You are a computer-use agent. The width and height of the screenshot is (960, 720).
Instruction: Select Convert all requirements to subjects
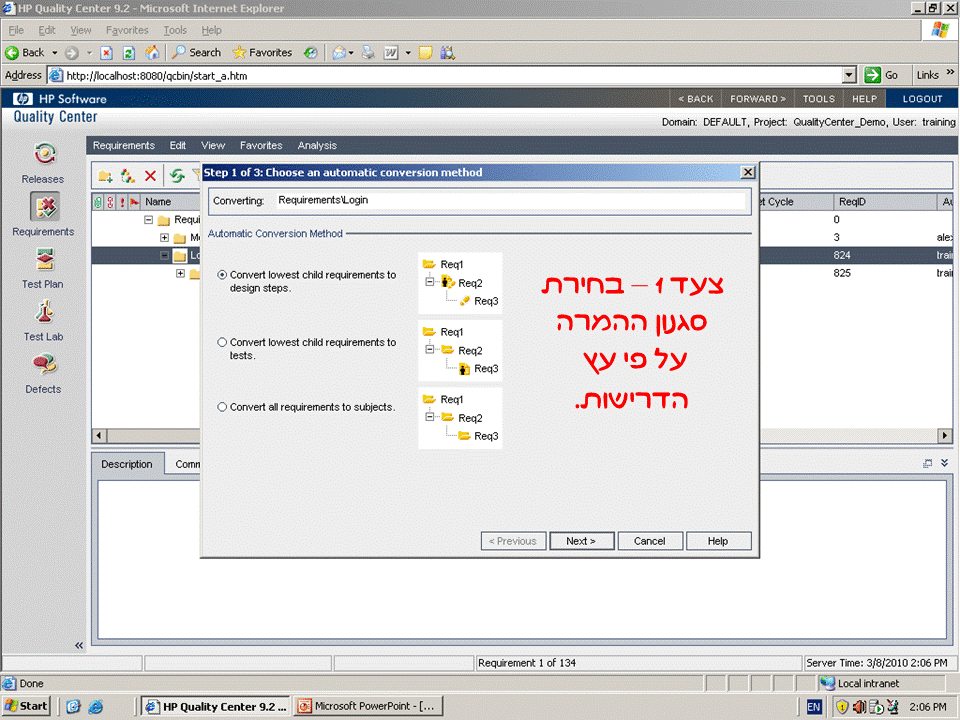click(222, 407)
